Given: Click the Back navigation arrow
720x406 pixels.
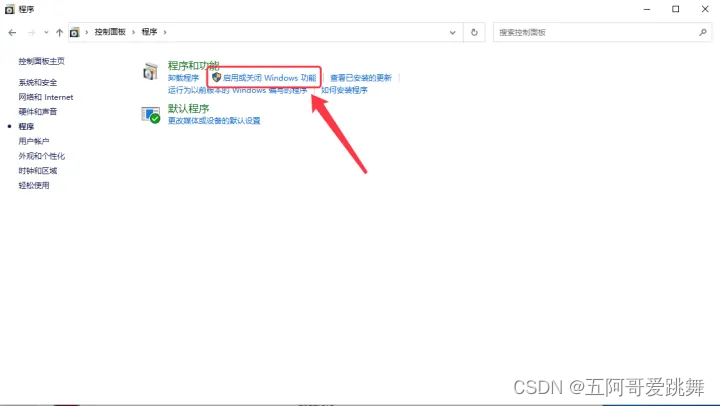Looking at the screenshot, I should 12,32.
